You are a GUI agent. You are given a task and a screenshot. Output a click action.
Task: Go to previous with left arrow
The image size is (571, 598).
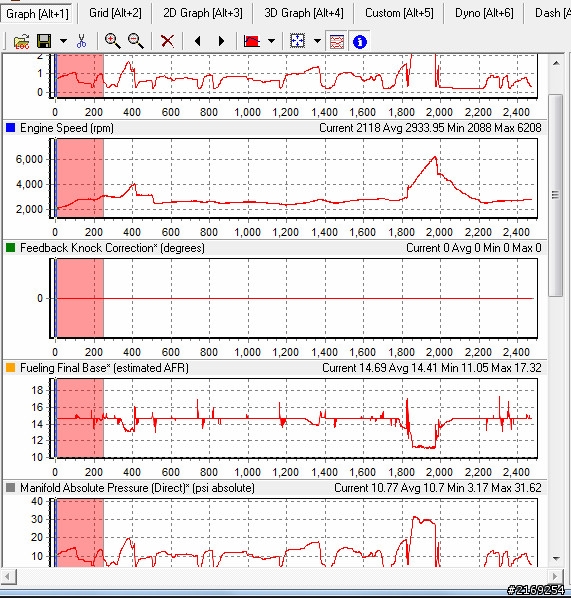point(198,41)
